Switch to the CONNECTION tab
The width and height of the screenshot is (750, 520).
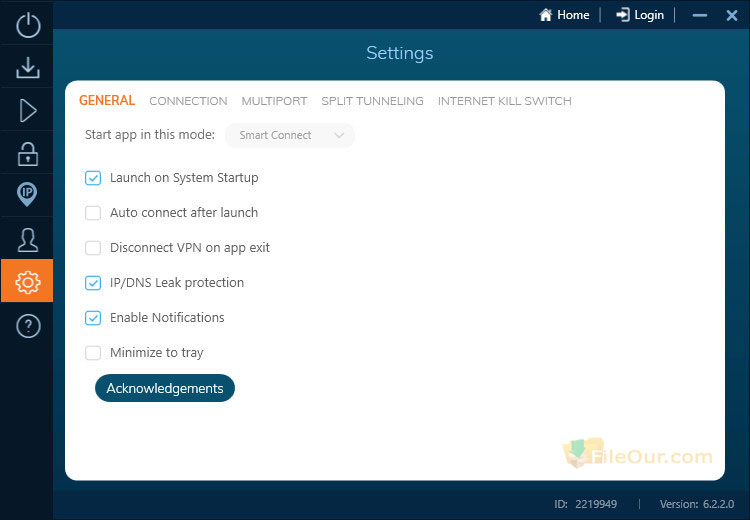[188, 101]
